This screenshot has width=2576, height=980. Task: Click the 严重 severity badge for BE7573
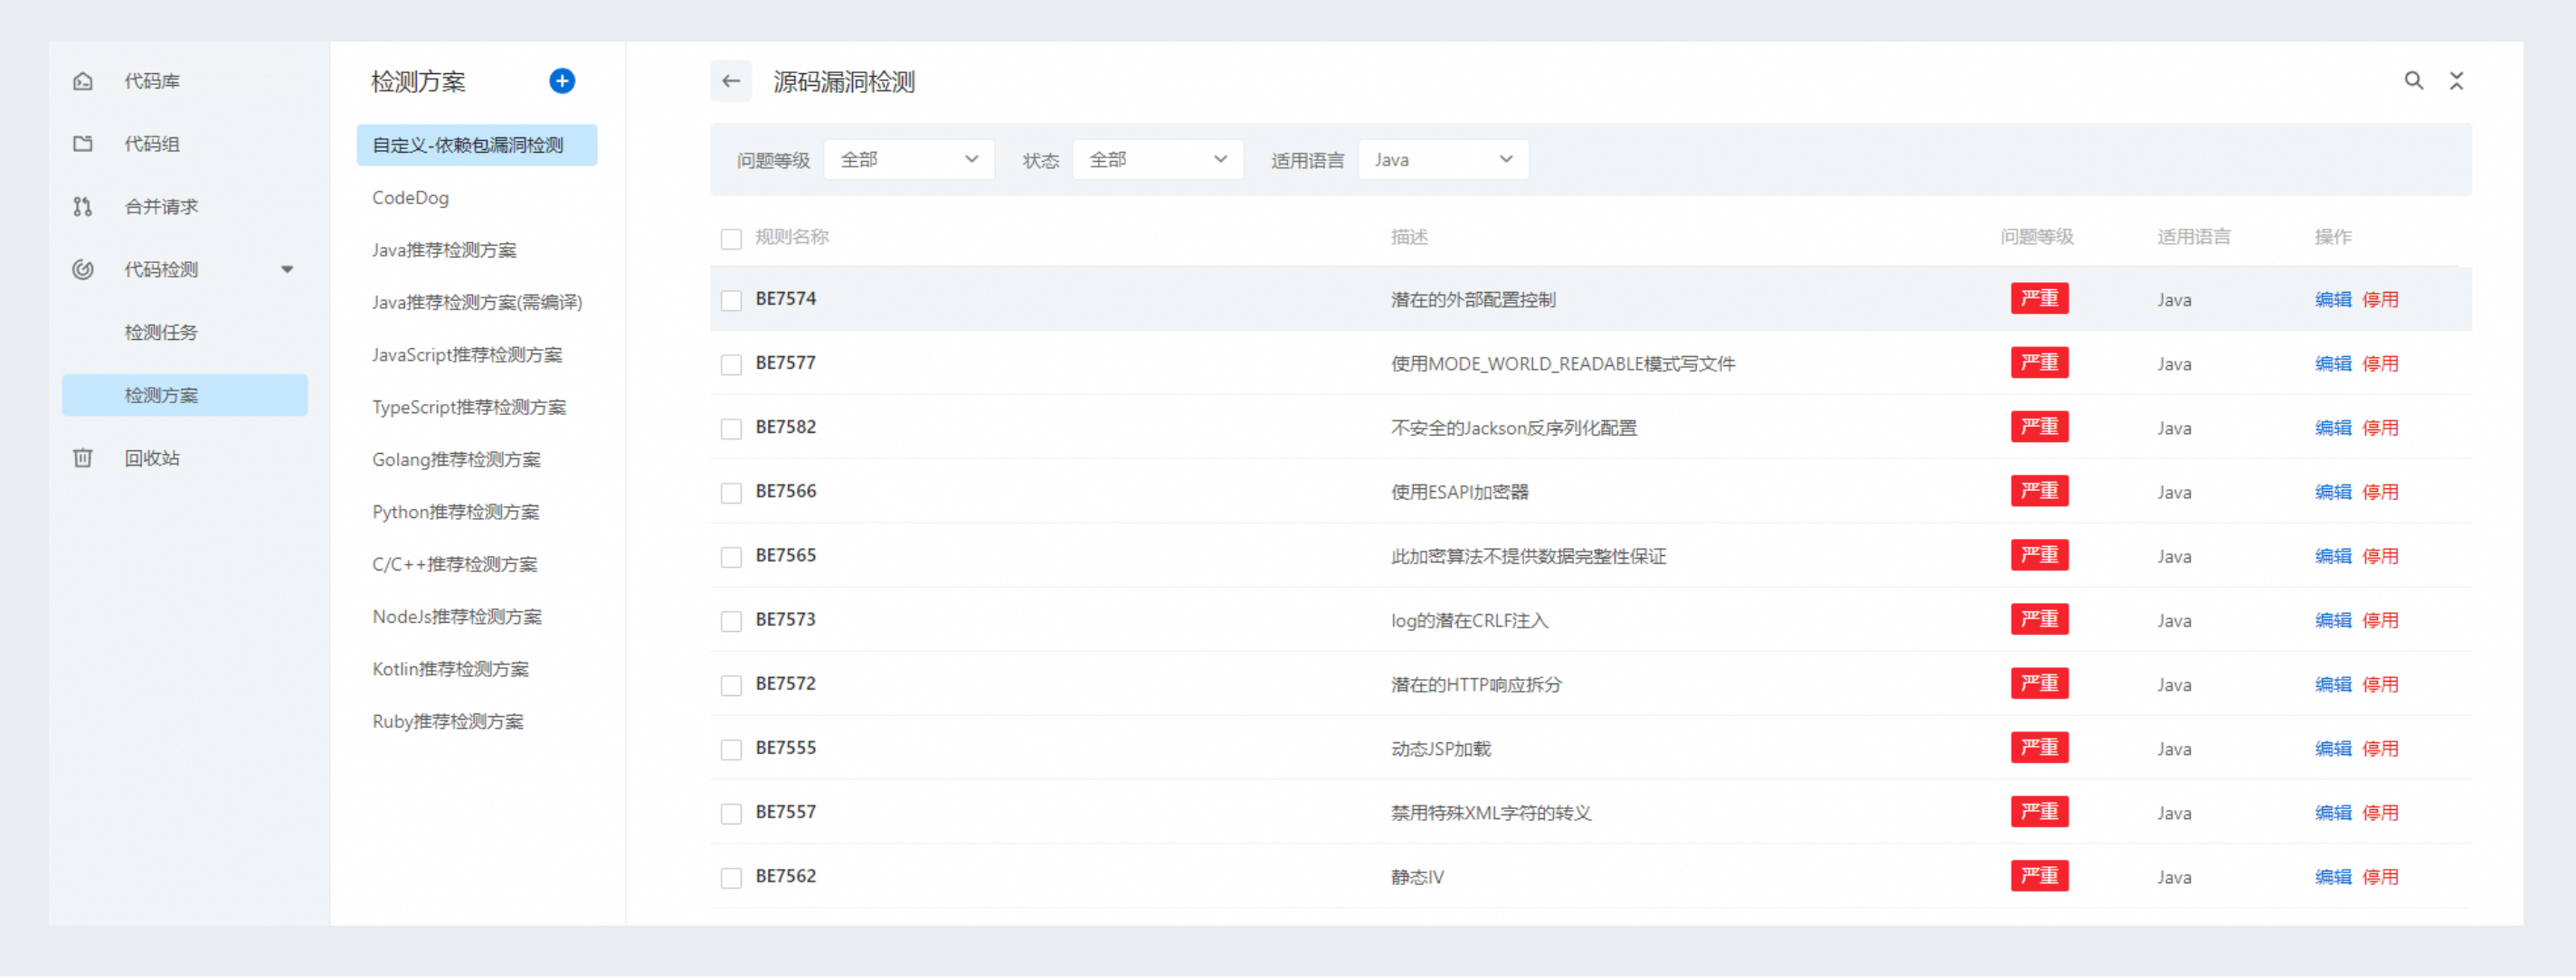tap(2040, 619)
